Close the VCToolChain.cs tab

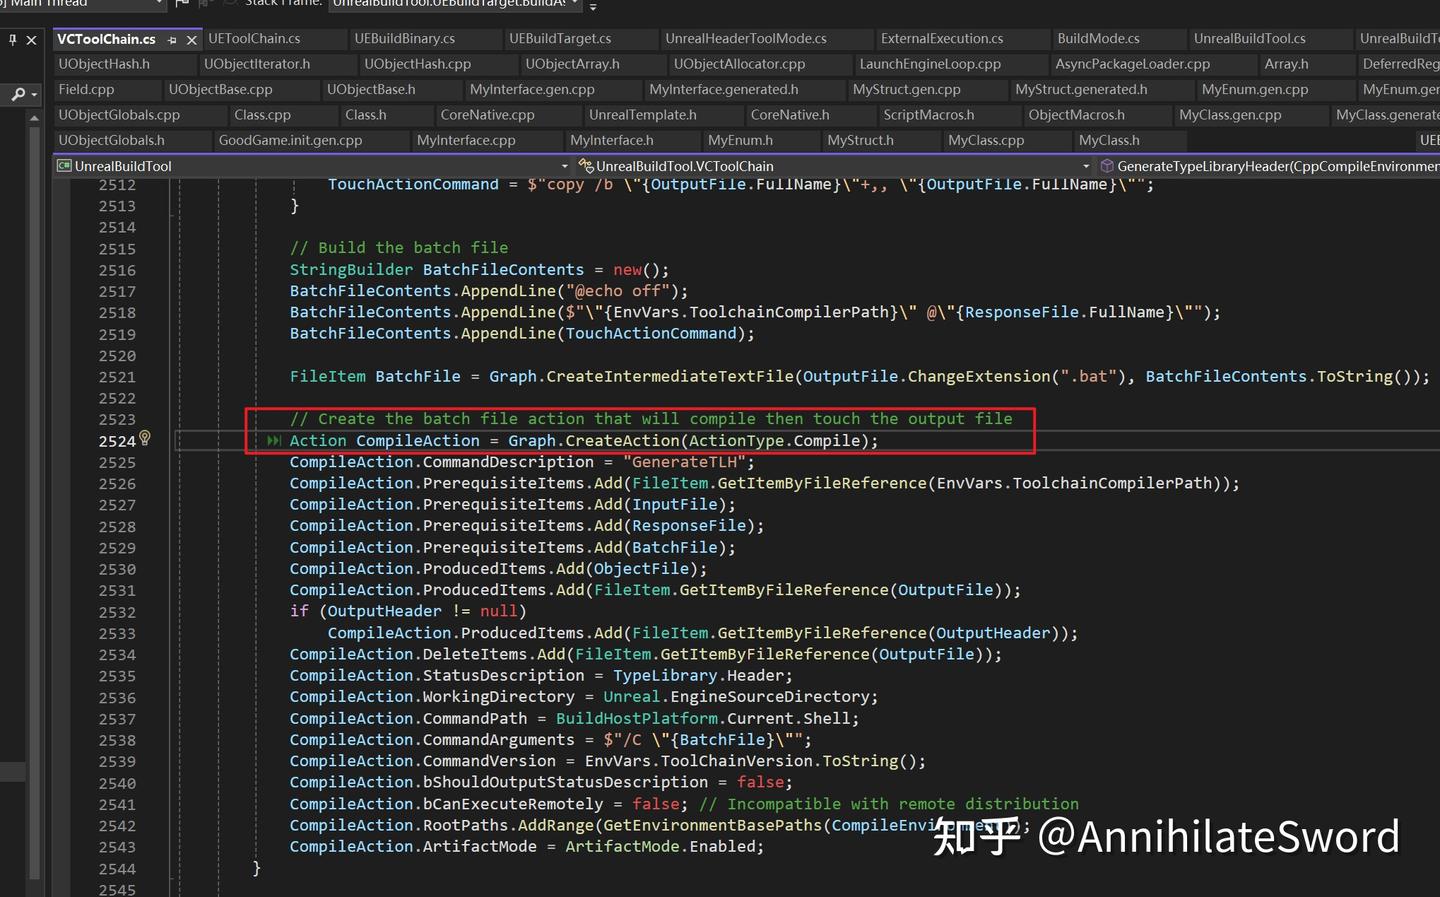[x=192, y=39]
